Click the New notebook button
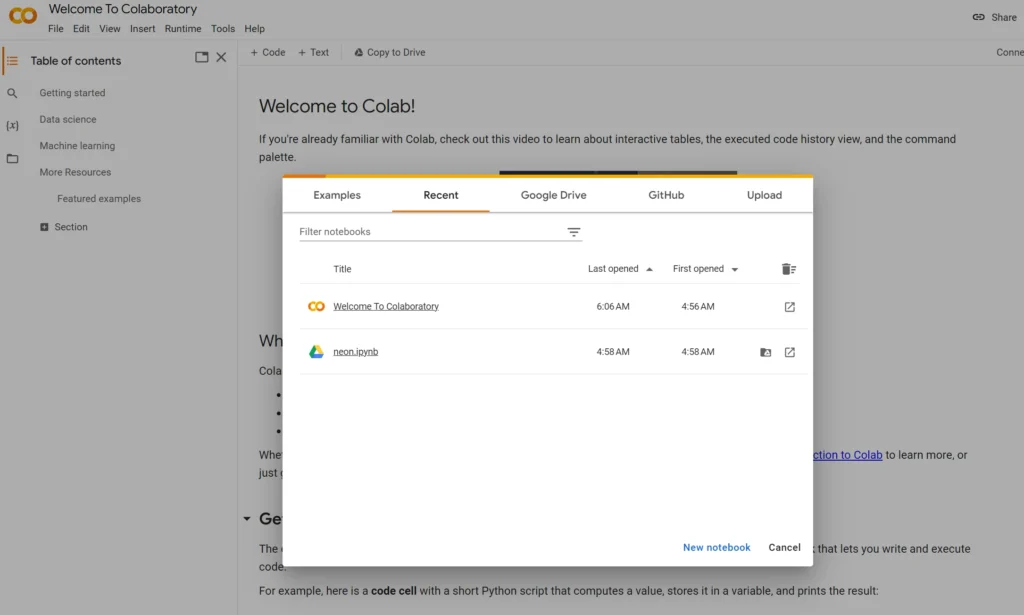 coord(716,547)
